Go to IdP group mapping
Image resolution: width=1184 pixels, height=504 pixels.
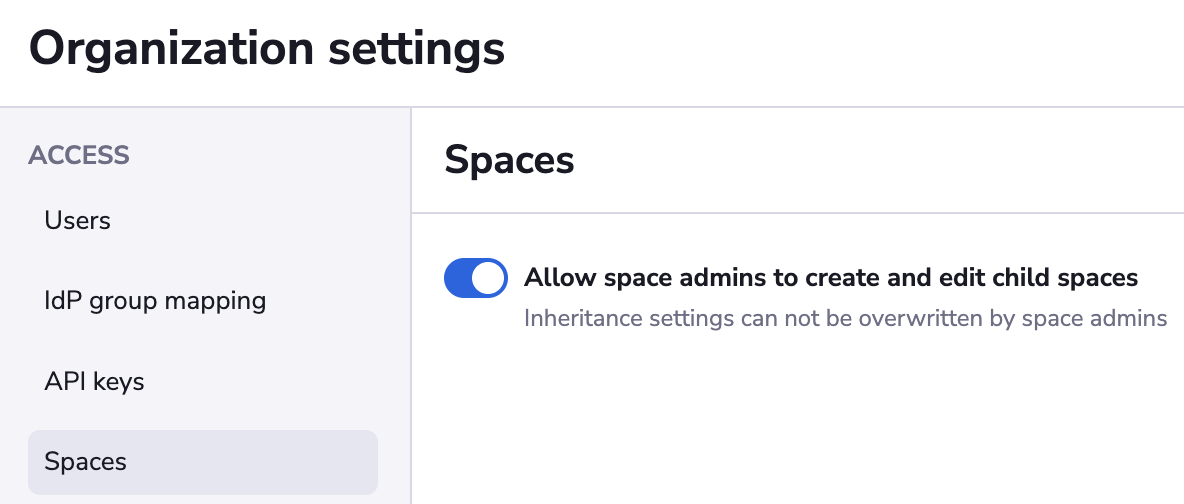(155, 300)
